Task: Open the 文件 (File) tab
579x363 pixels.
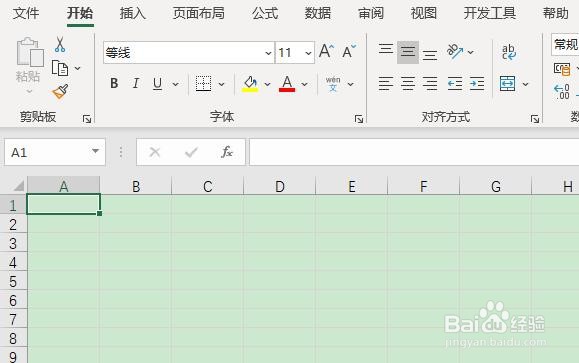Action: (x=26, y=13)
